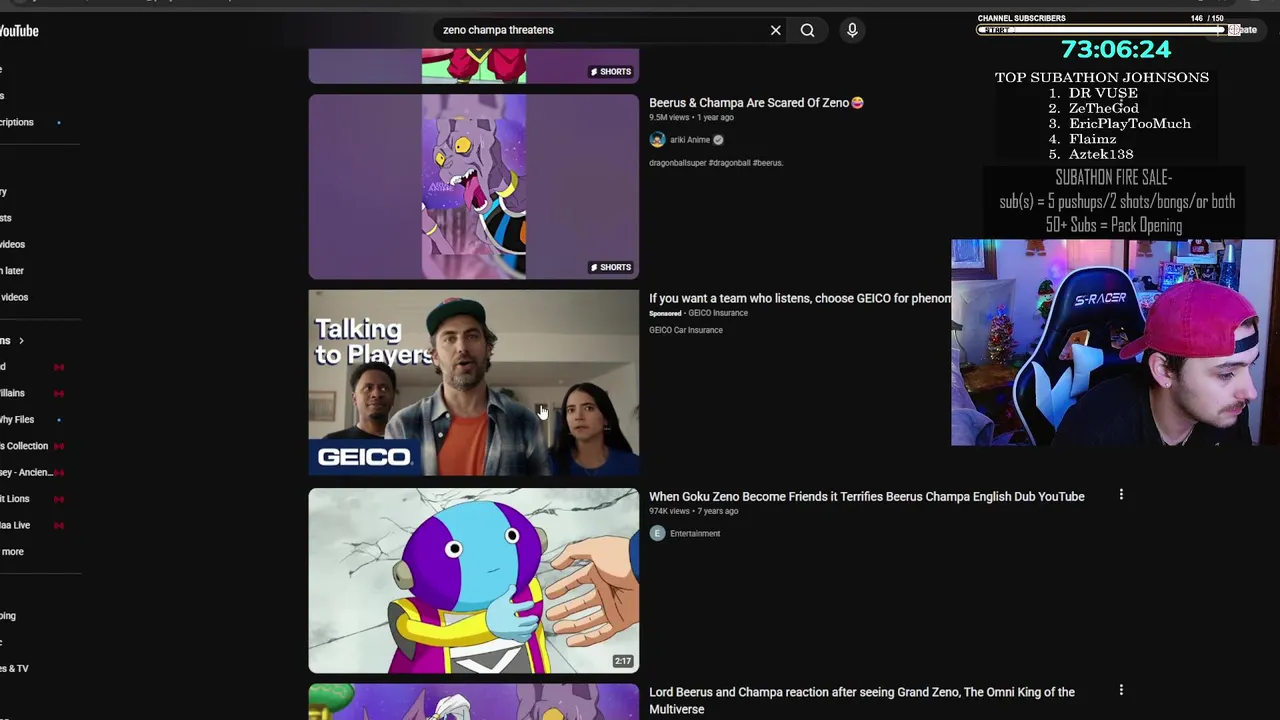Open the GEICO 'If you want a team who listens' ad title
This screenshot has width=1280, height=720.
tap(800, 298)
